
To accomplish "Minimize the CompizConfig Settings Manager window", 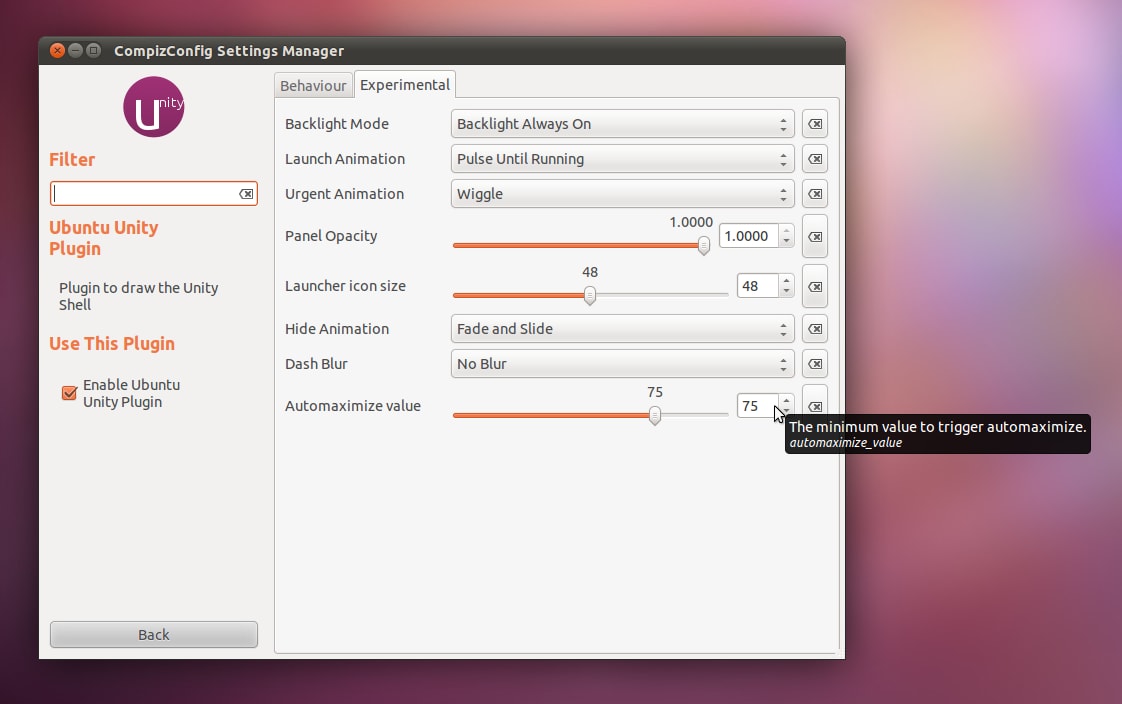I will (75, 50).
